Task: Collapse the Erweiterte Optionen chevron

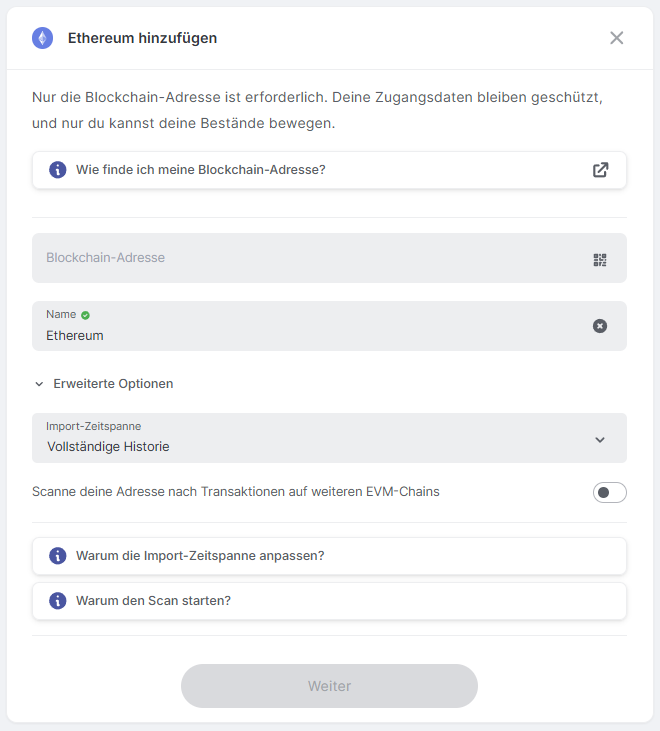Action: pyautogui.click(x=39, y=384)
